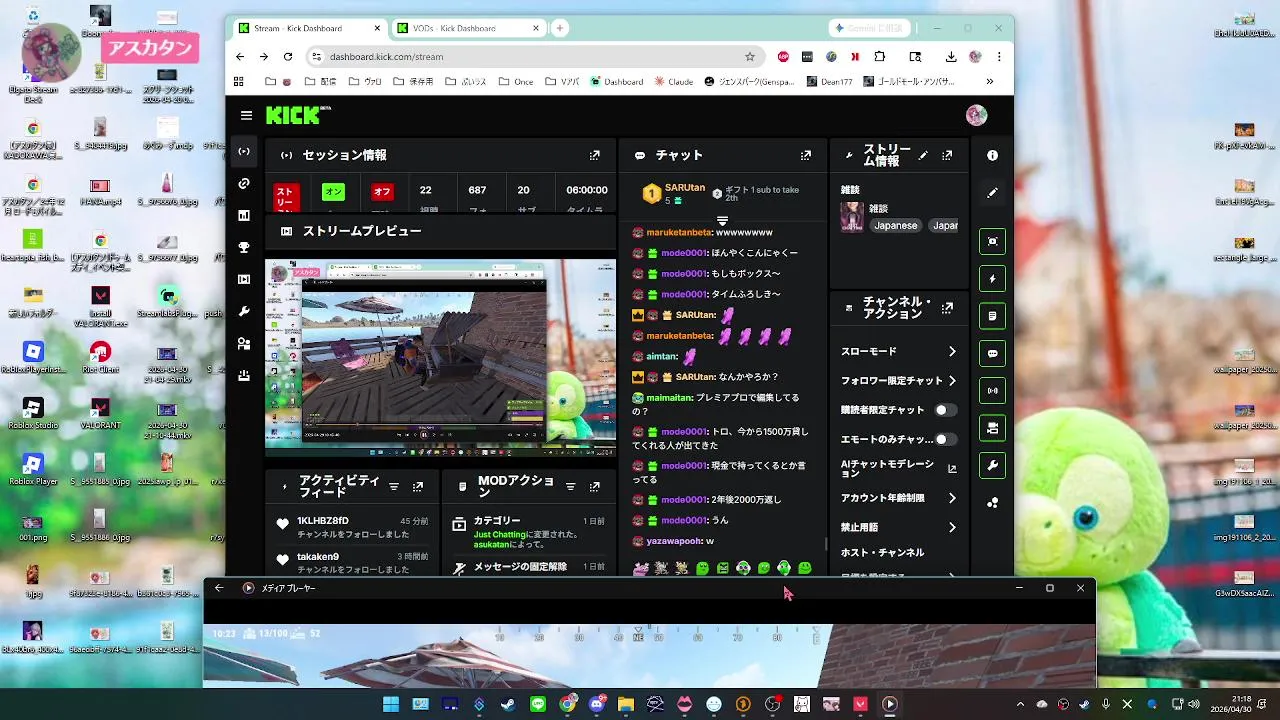Toggle the document MOD-actions widget in right toolbar
This screenshot has height=720, width=1280.
point(992,316)
